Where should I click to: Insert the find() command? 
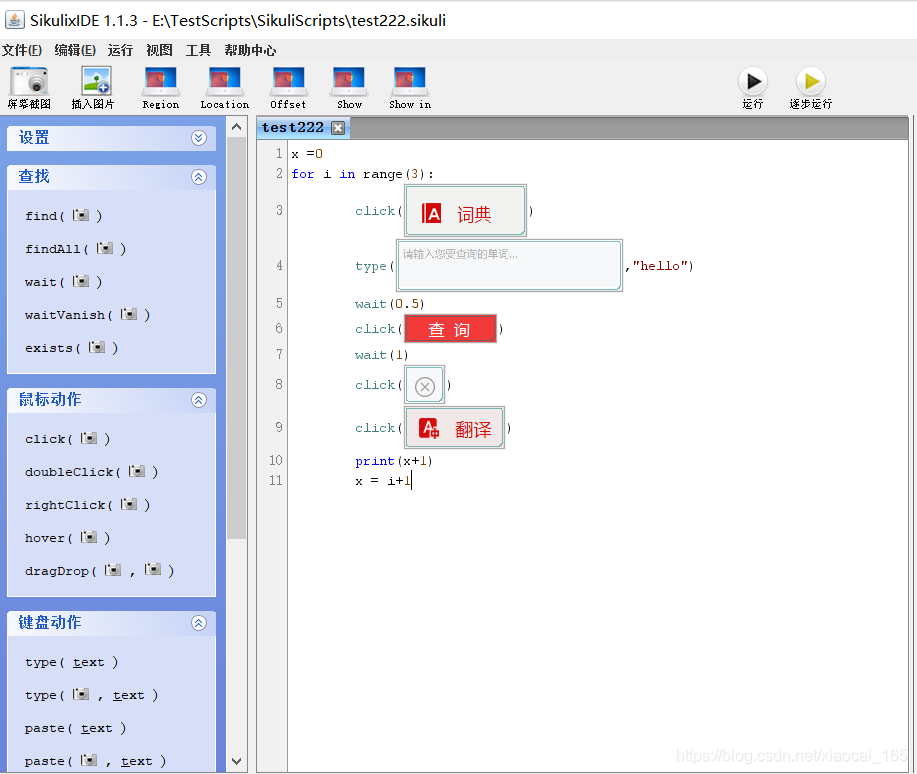[x=64, y=216]
